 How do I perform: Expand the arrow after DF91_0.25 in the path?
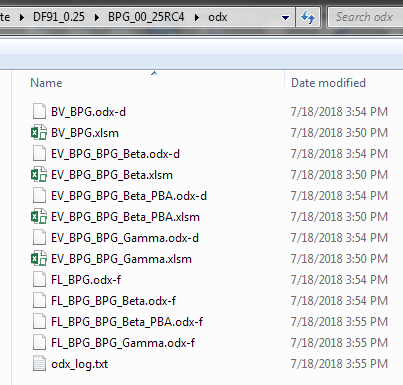point(97,17)
